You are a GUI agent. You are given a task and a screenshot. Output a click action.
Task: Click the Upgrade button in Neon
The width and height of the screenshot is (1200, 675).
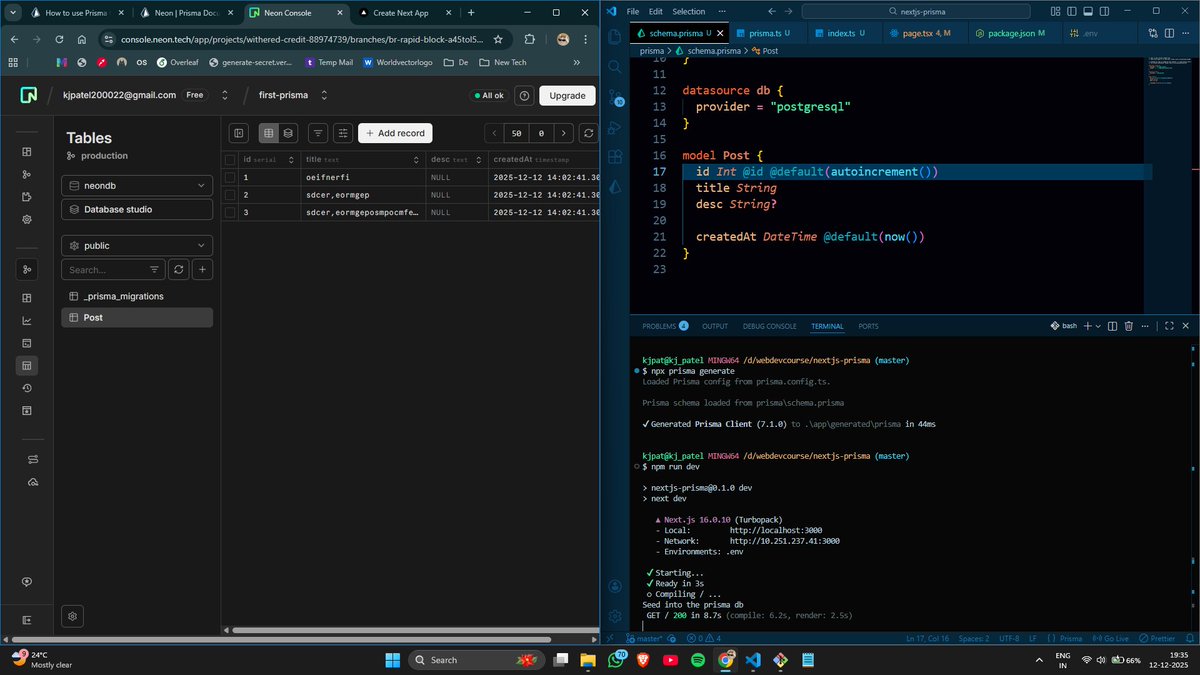coord(567,95)
